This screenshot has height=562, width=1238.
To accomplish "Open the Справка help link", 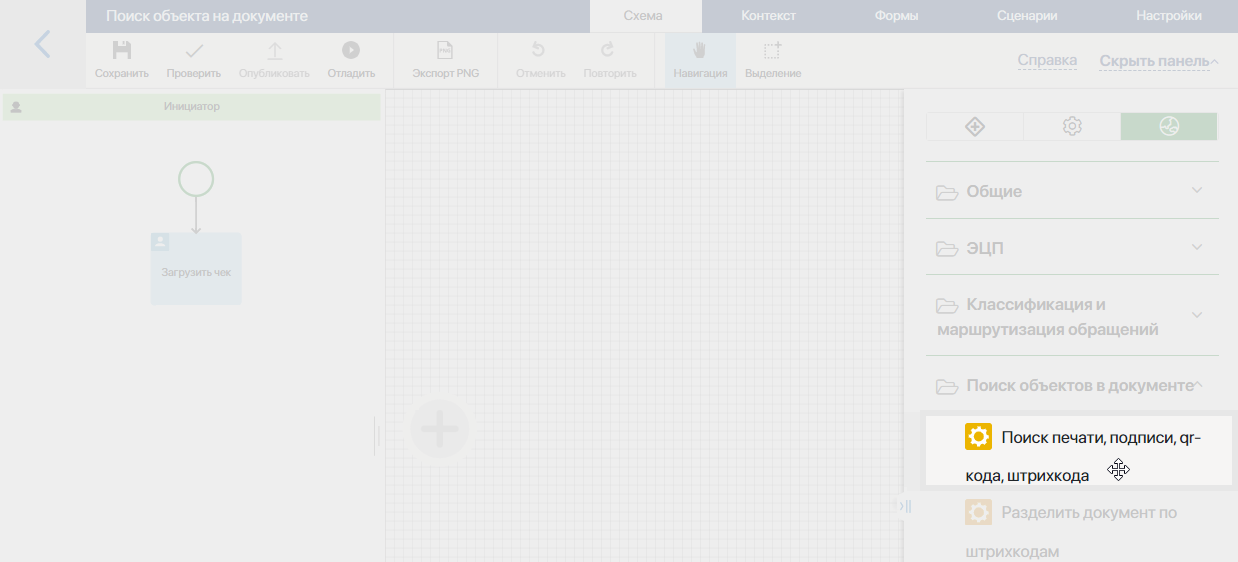I will tap(1047, 61).
